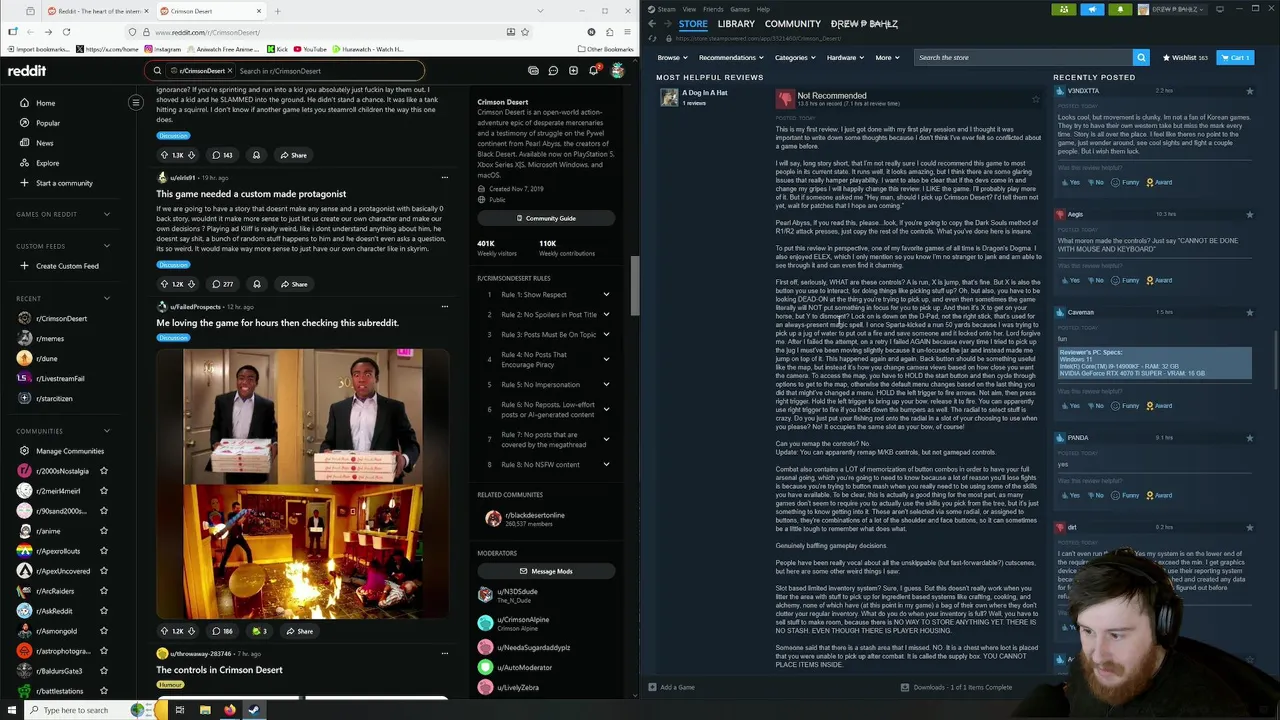Open Steam Wishlist link
This screenshot has height=720, width=1280.
pos(1185,57)
